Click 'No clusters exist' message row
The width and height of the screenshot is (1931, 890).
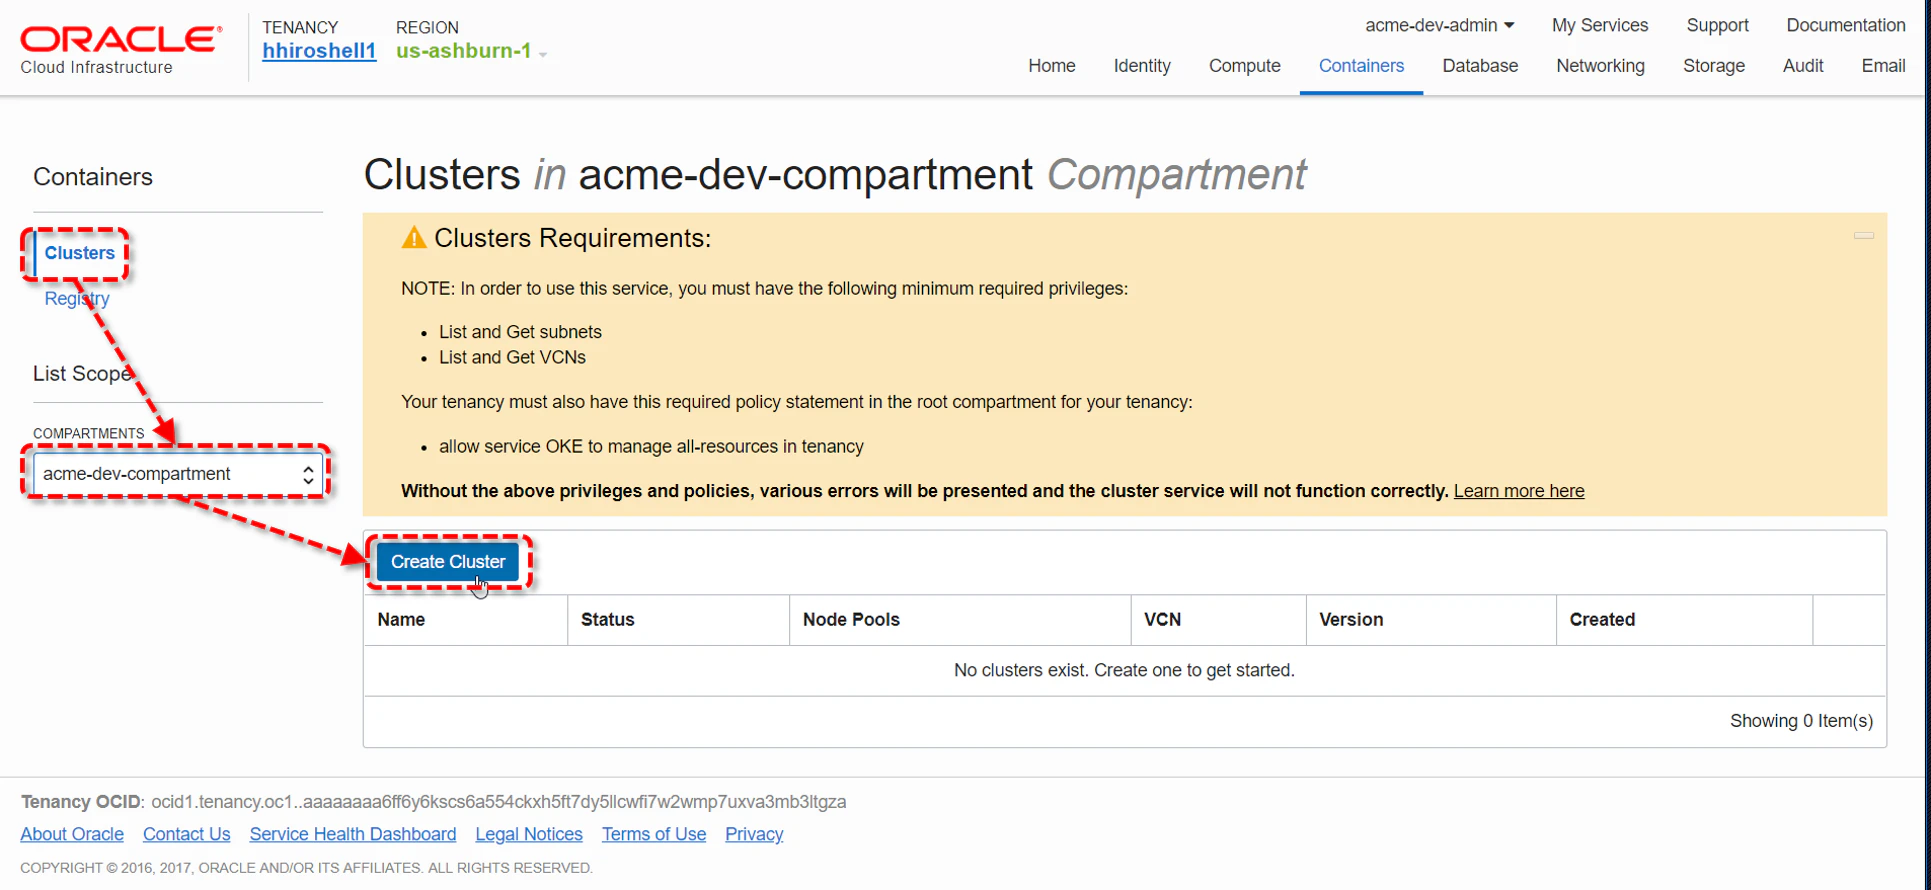(1124, 670)
